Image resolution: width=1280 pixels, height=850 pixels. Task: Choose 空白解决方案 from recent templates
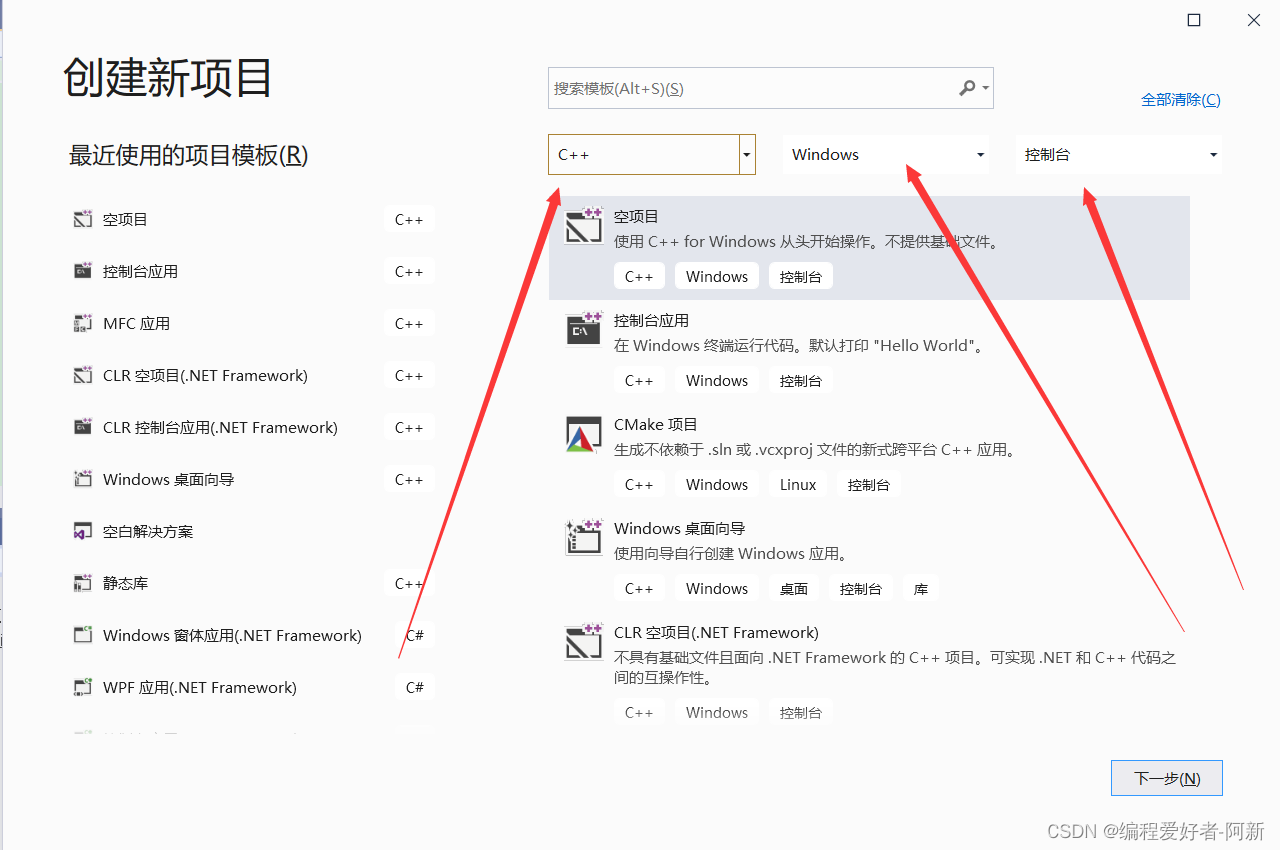pyautogui.click(x=254, y=531)
